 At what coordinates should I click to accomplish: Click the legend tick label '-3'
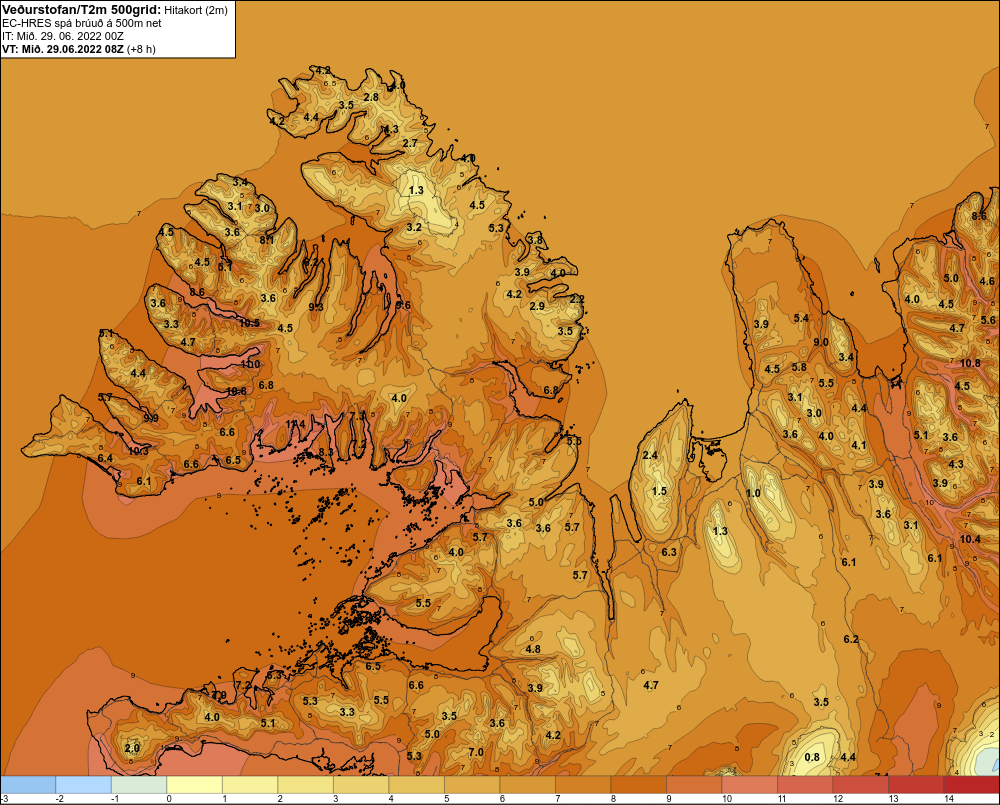[5, 799]
